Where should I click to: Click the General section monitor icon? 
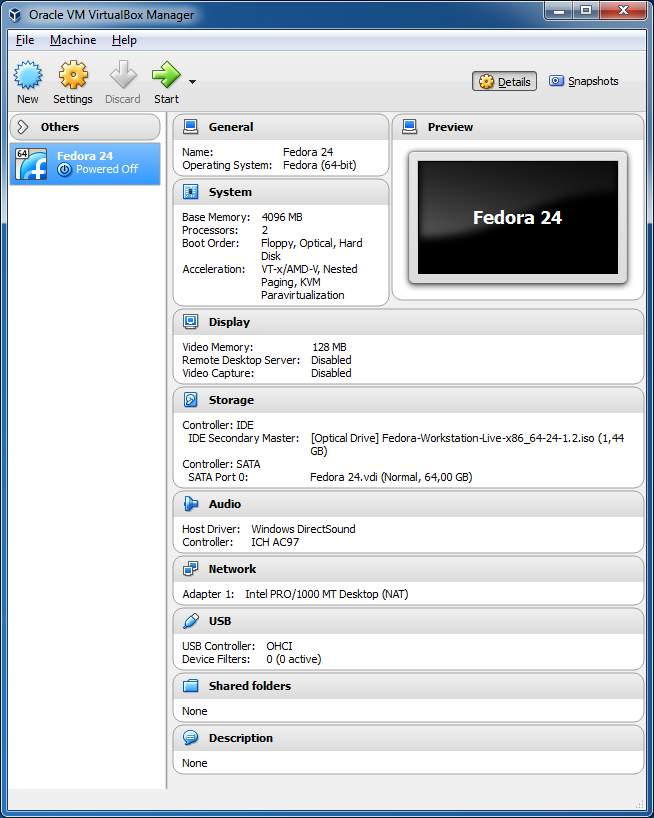coord(191,127)
